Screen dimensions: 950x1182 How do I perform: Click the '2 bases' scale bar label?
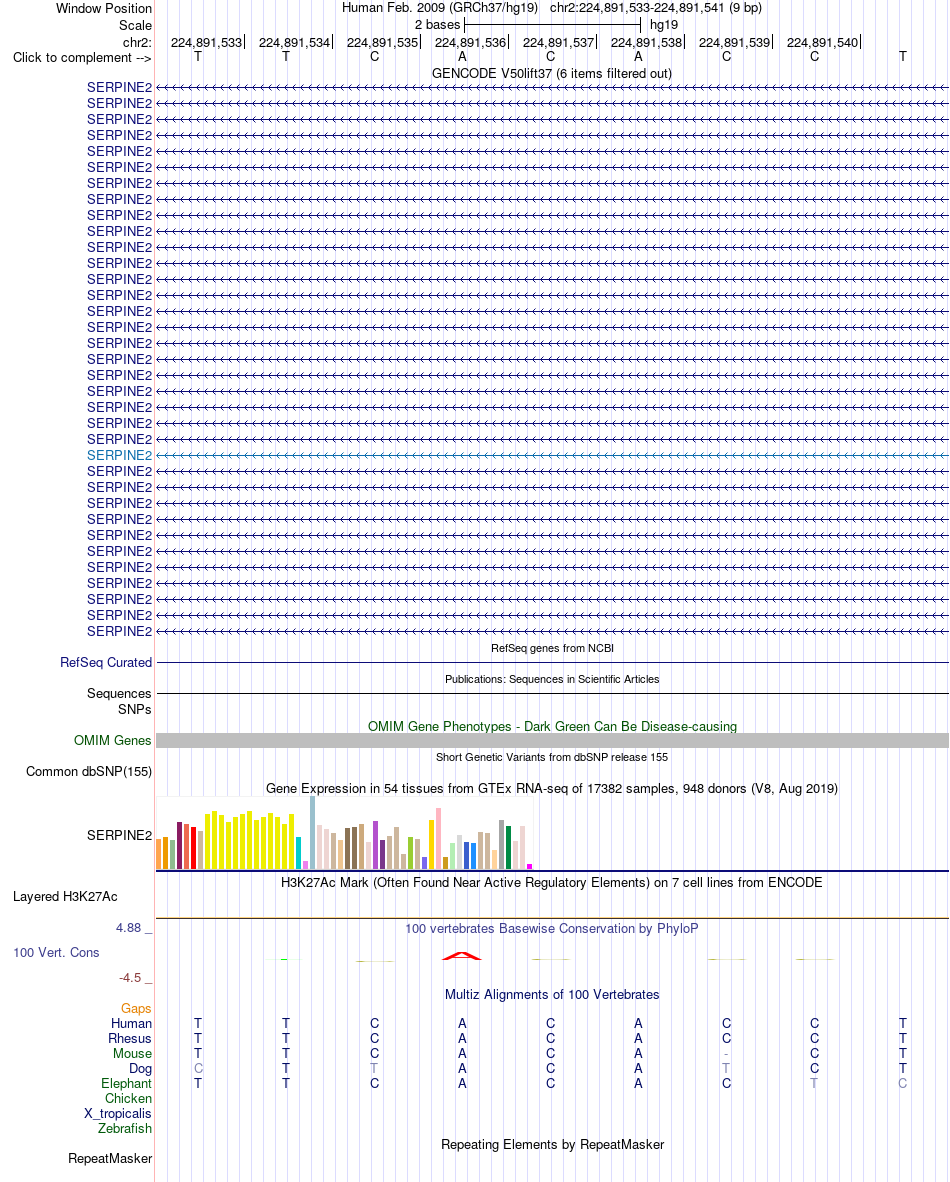(x=437, y=24)
